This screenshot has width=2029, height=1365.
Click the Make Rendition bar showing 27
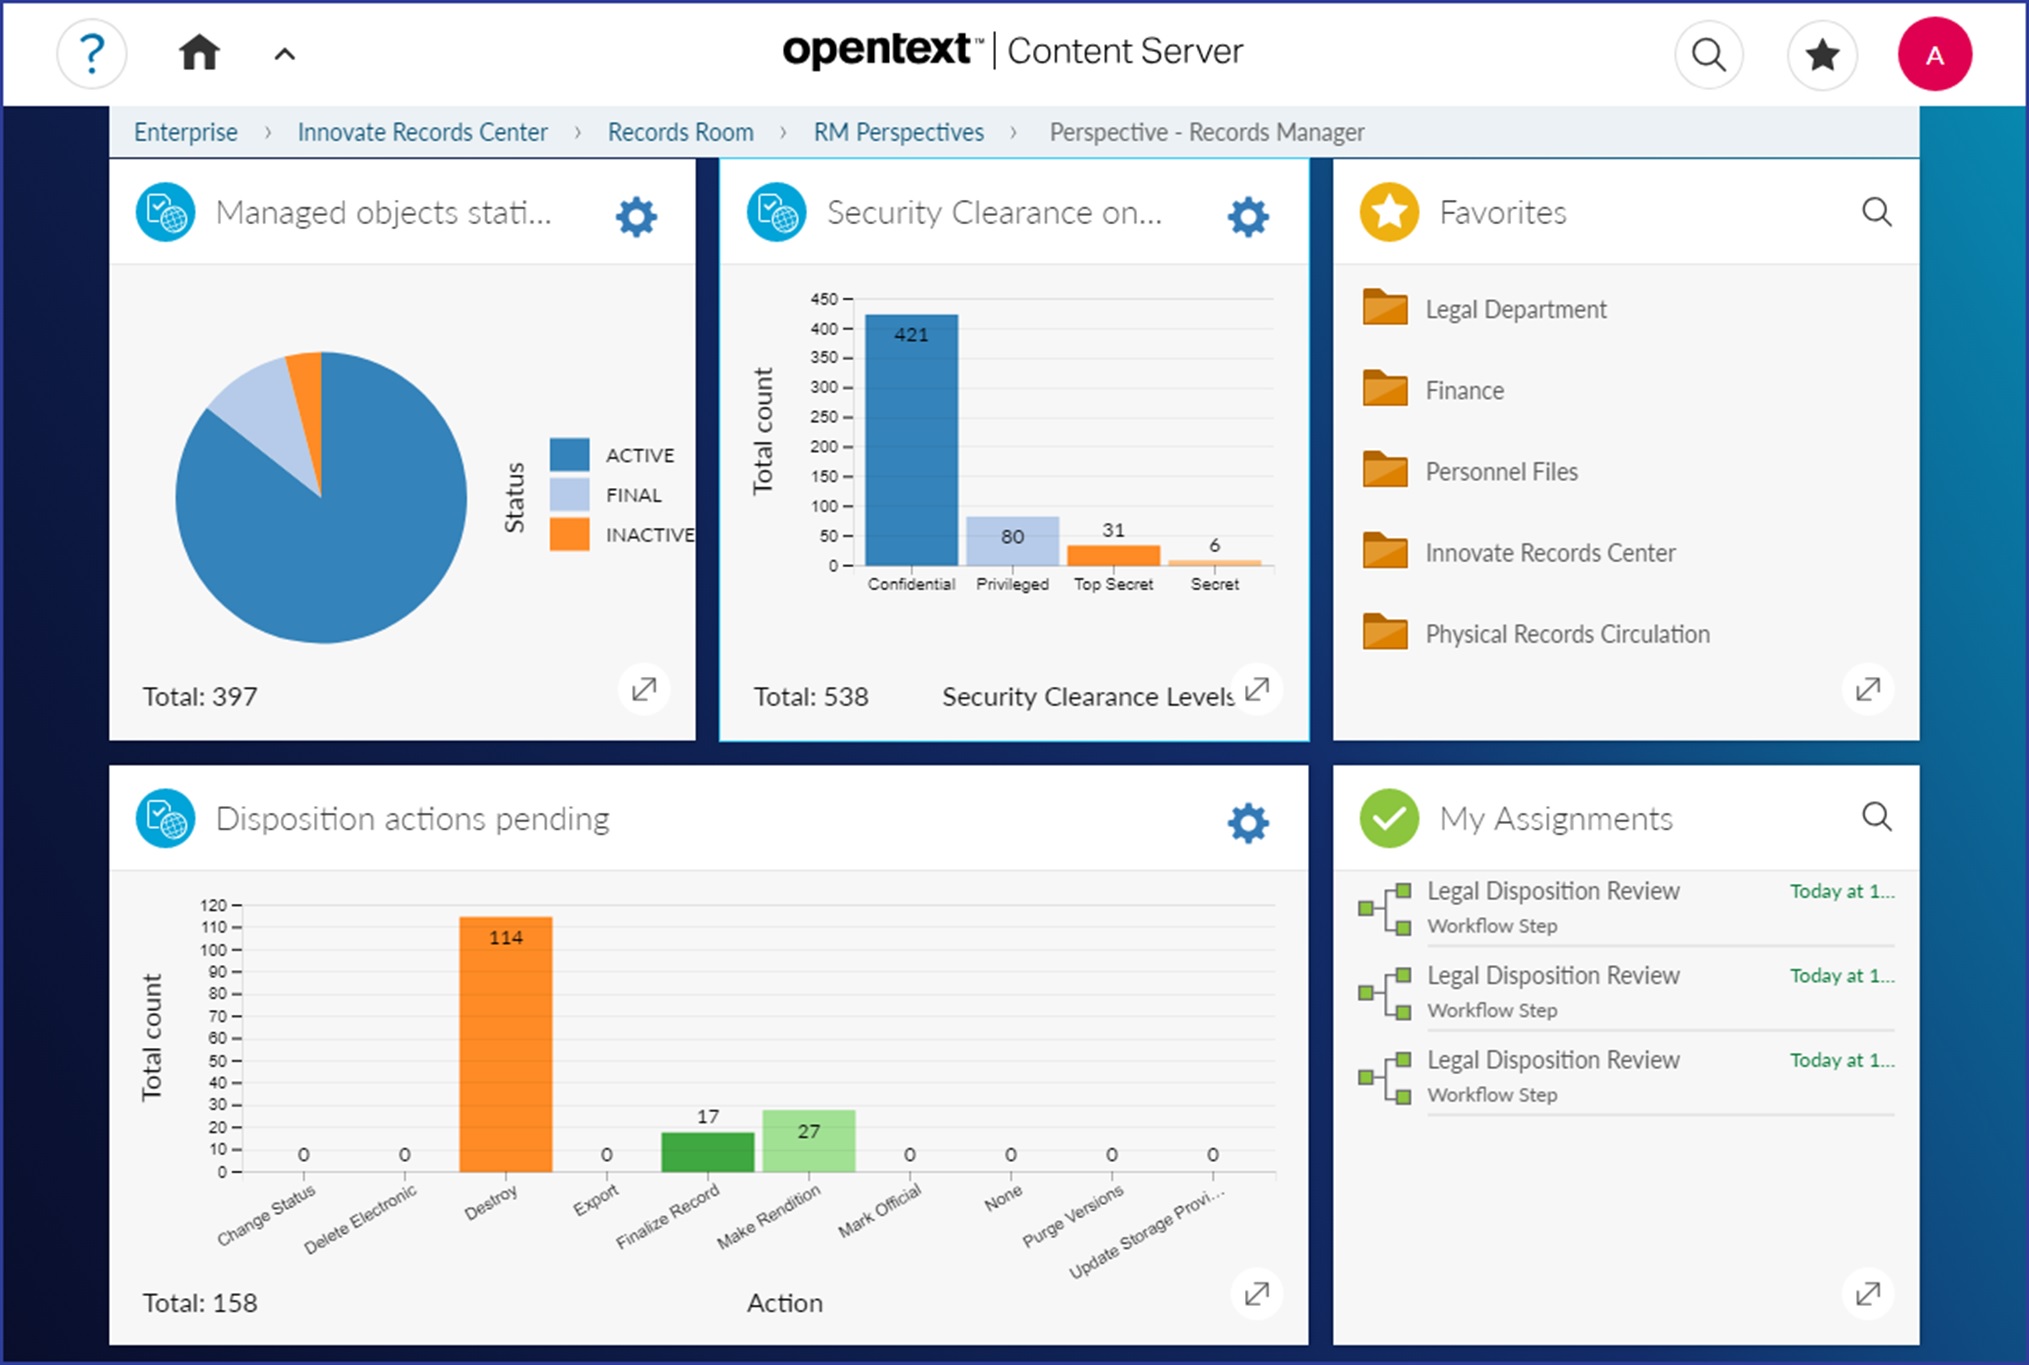point(808,1141)
